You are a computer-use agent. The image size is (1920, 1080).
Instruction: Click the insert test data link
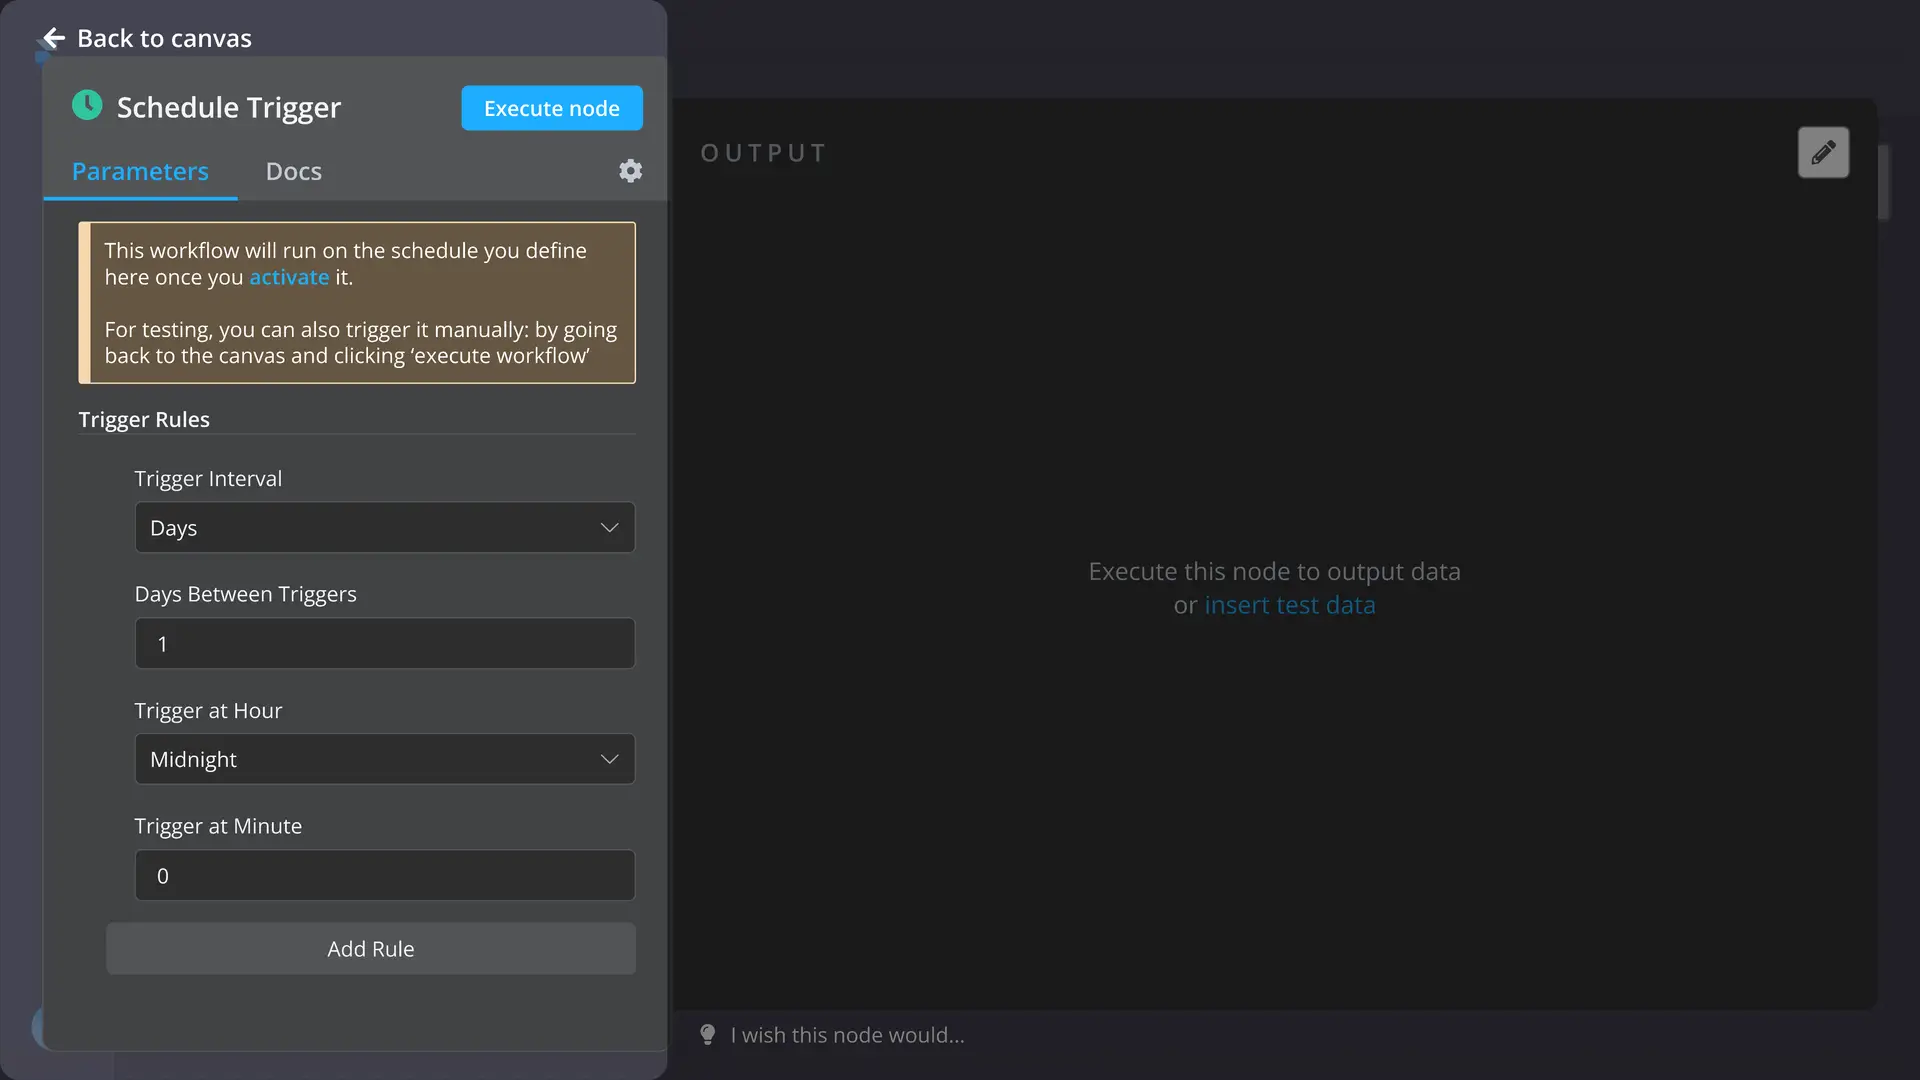point(1289,606)
